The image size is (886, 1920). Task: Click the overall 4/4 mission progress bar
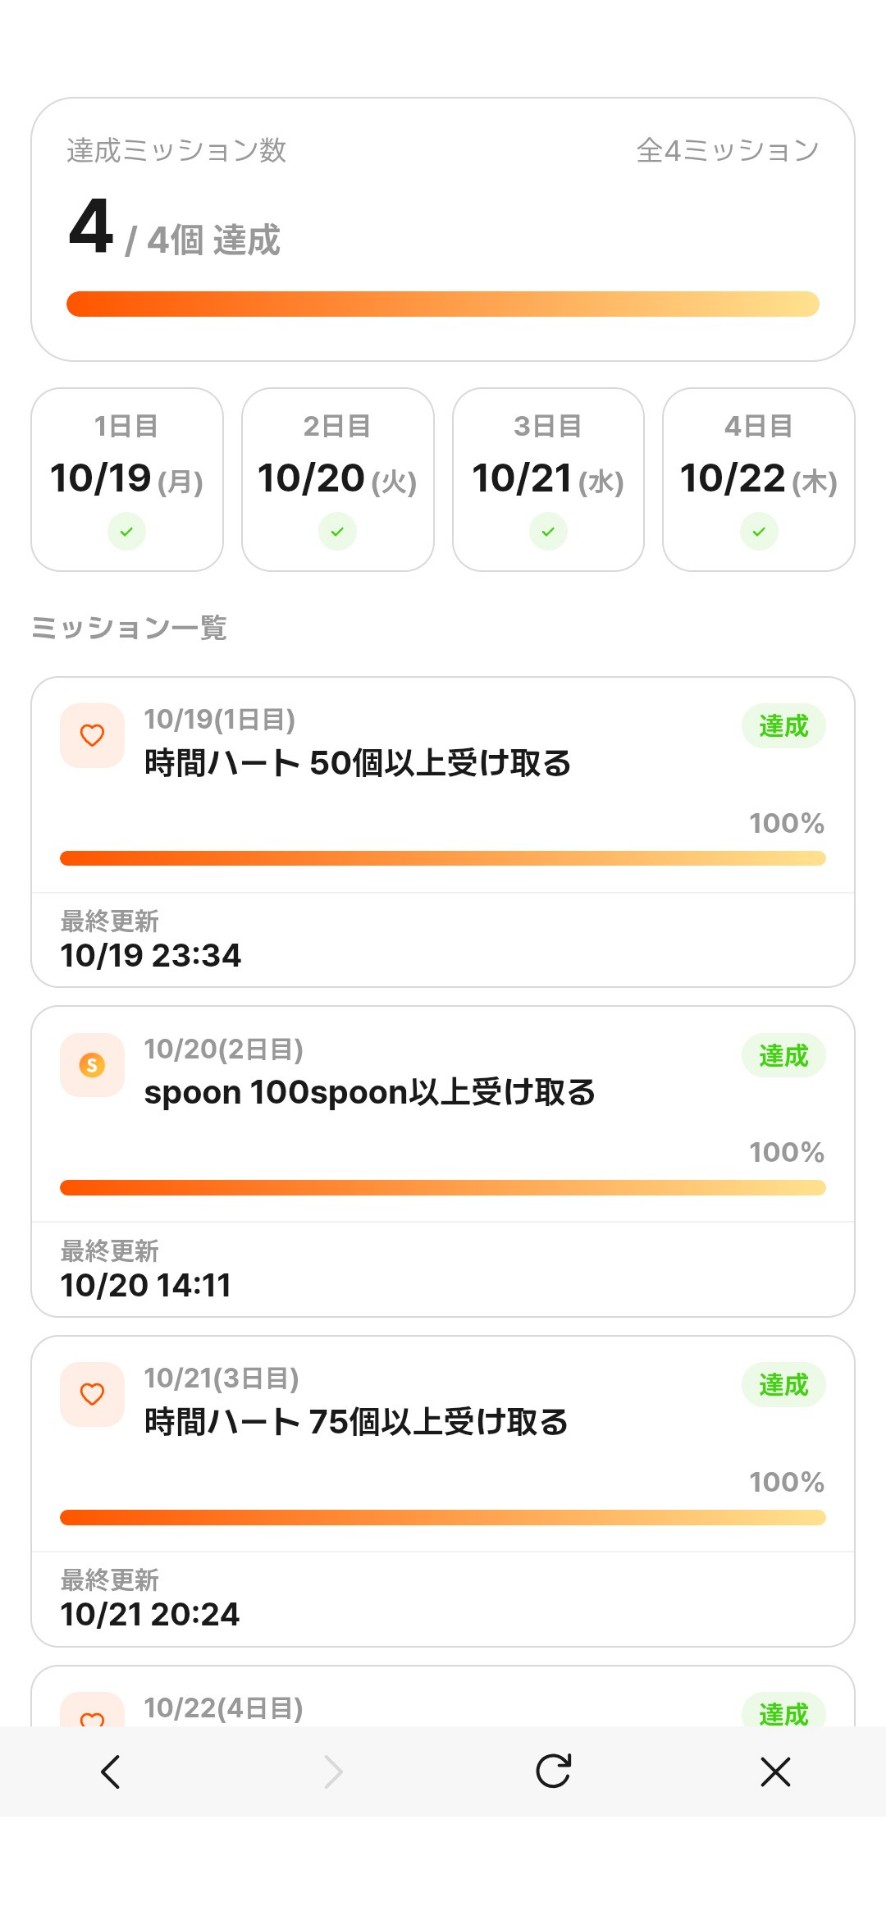coord(443,304)
